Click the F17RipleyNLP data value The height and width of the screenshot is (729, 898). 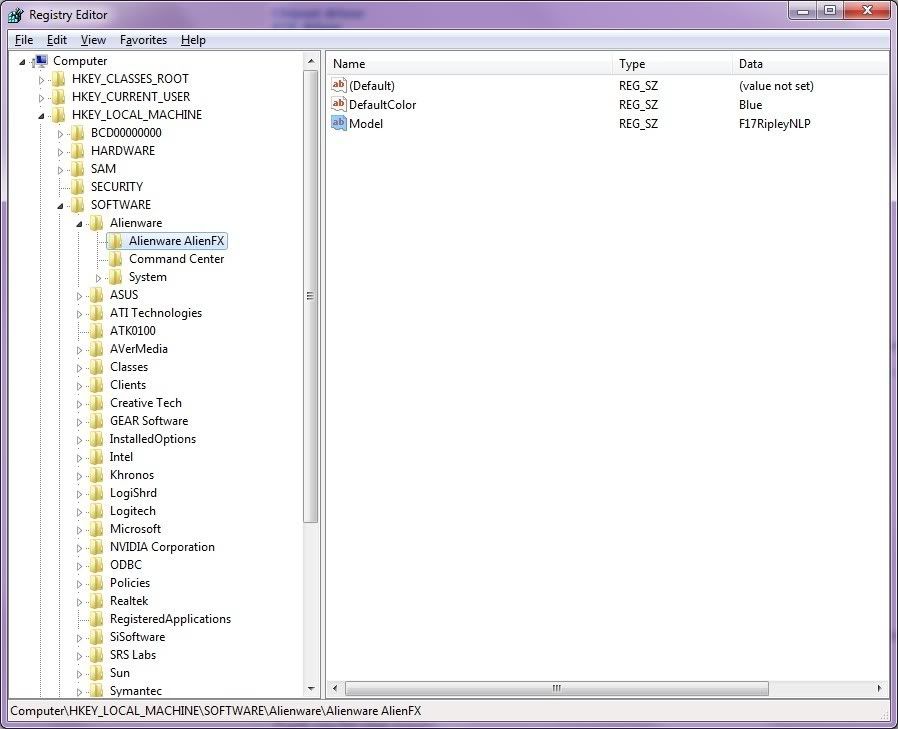pyautogui.click(x=774, y=124)
